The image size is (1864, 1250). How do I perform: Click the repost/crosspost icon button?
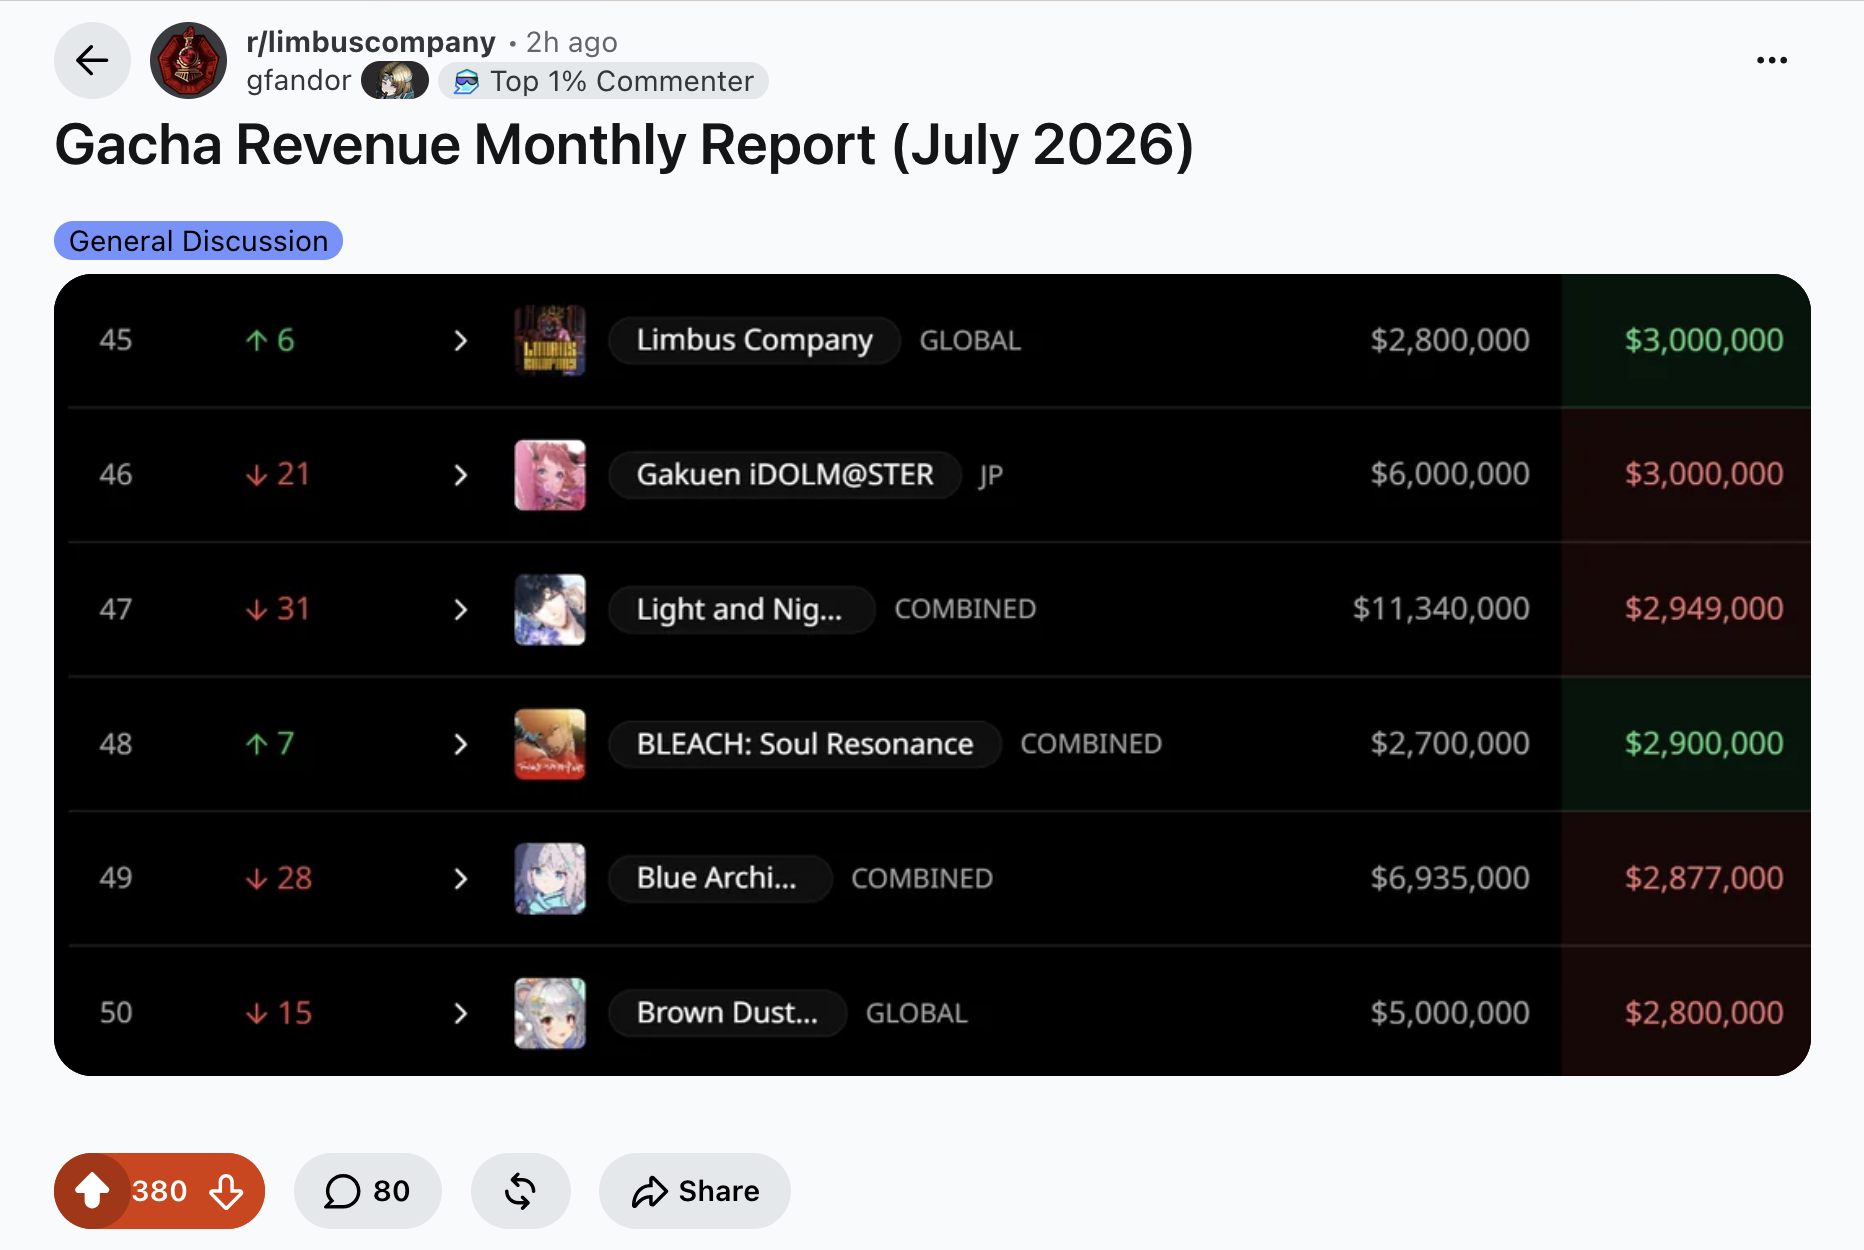pyautogui.click(x=520, y=1191)
